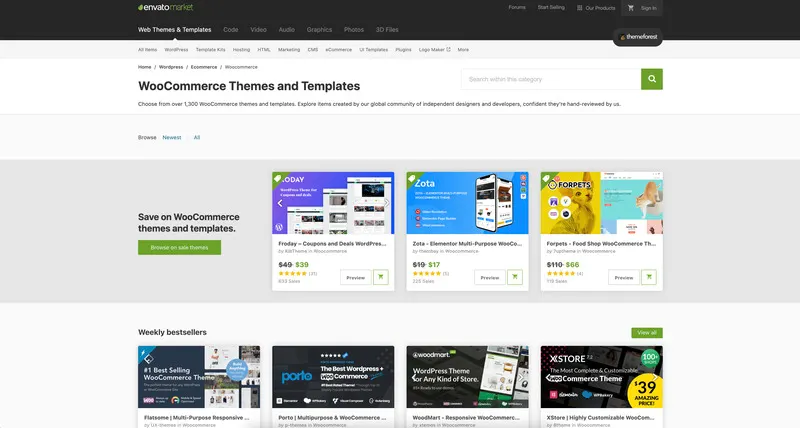Add Zota theme to cart
The image size is (800, 428).
(x=515, y=277)
